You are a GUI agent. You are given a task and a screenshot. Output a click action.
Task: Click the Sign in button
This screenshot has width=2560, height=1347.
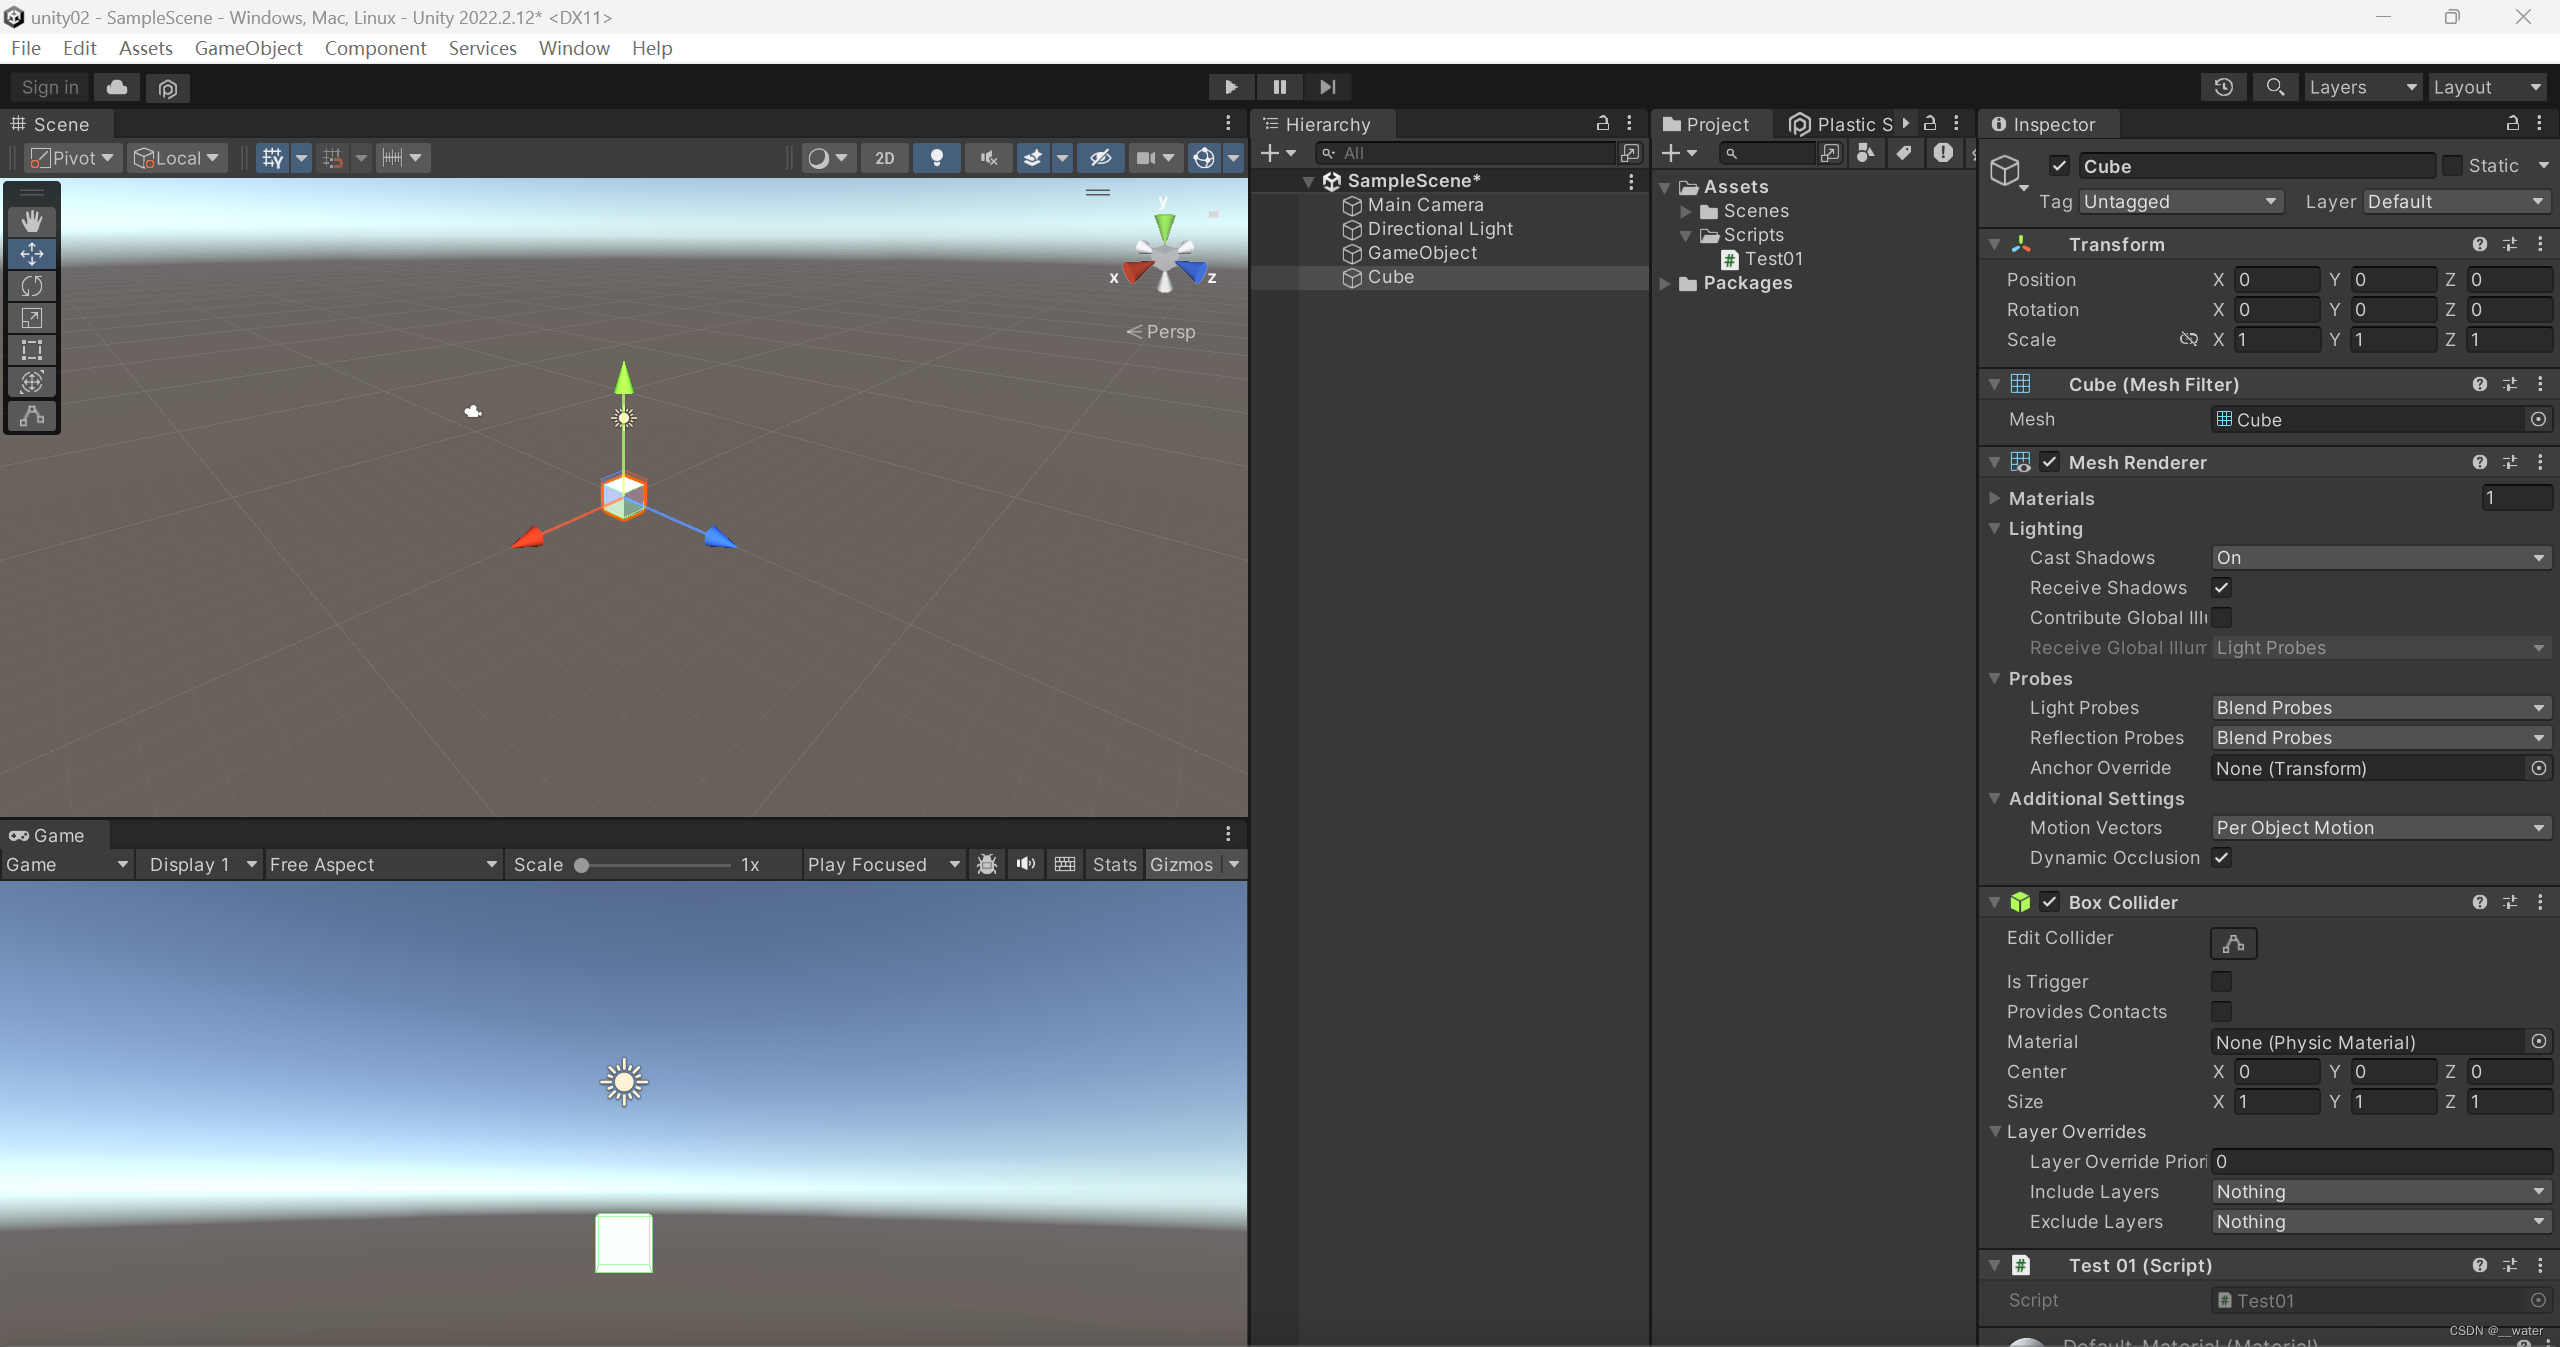49,87
